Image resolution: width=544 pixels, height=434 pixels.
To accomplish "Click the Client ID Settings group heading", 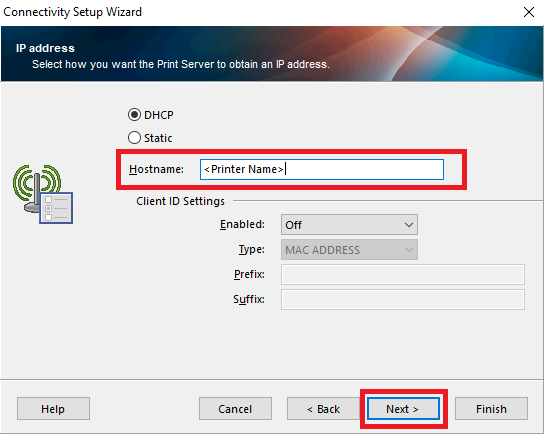I will (180, 201).
